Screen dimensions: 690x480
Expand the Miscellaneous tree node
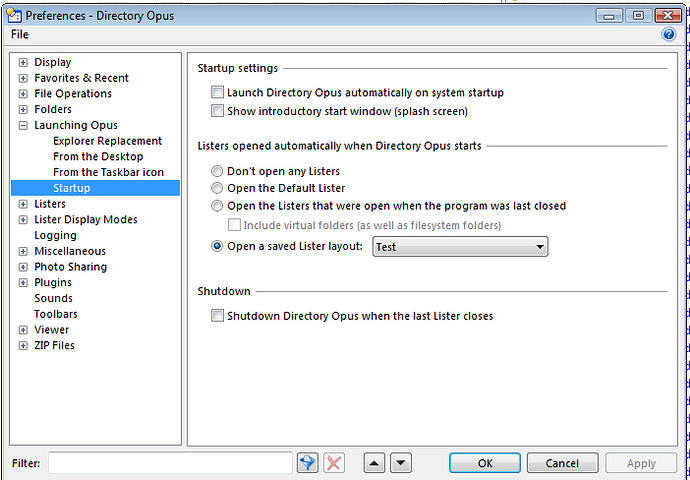(23, 251)
